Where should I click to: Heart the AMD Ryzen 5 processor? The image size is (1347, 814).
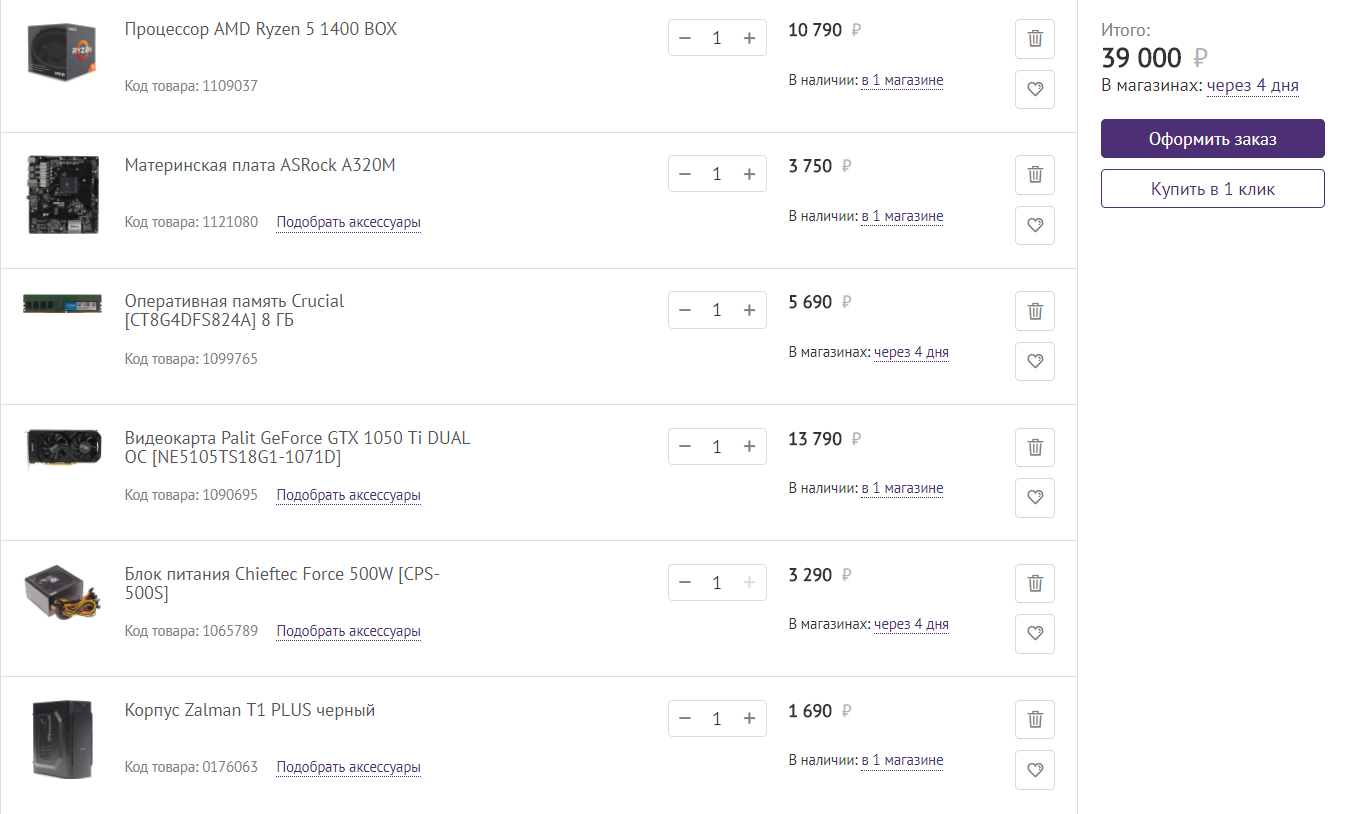click(1035, 89)
